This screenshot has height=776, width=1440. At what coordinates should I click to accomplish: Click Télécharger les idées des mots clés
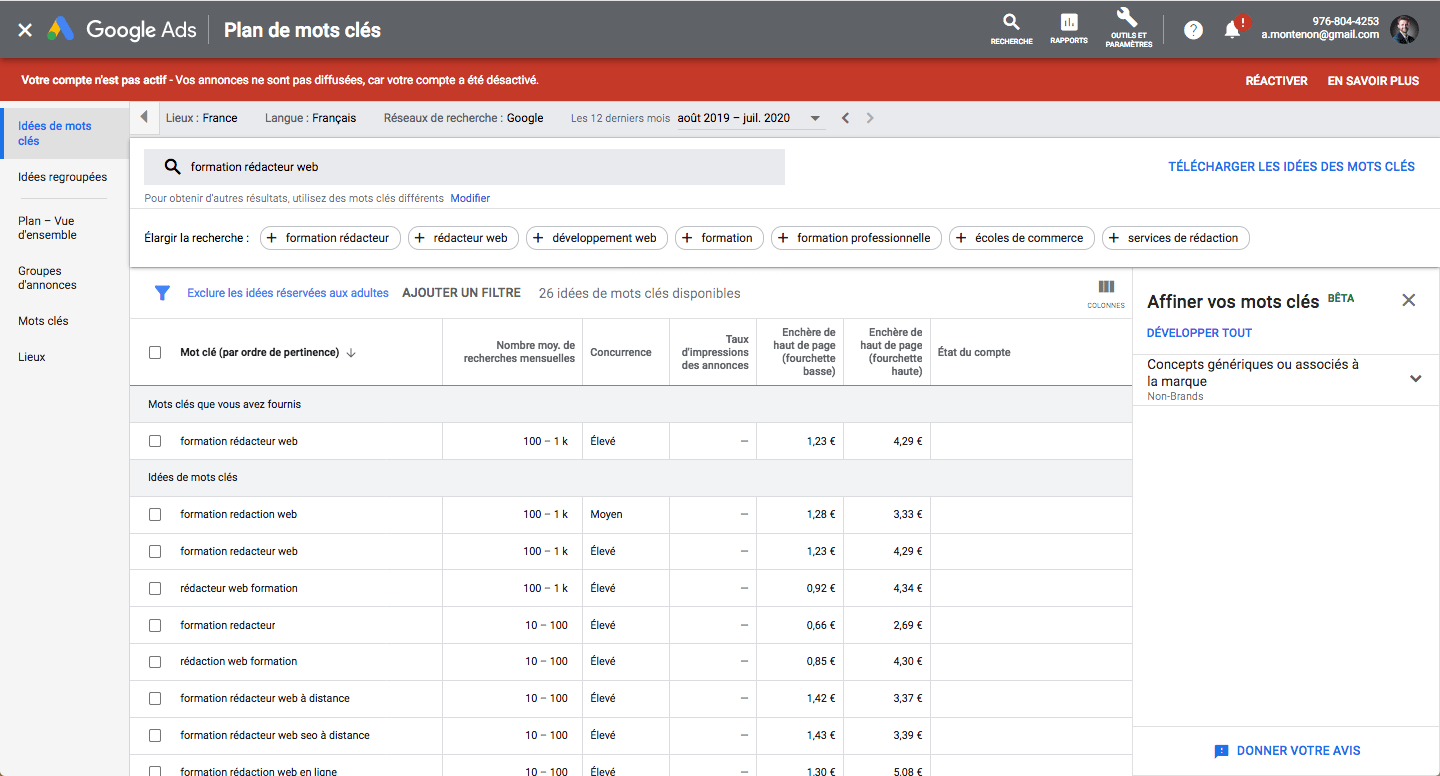(1292, 167)
